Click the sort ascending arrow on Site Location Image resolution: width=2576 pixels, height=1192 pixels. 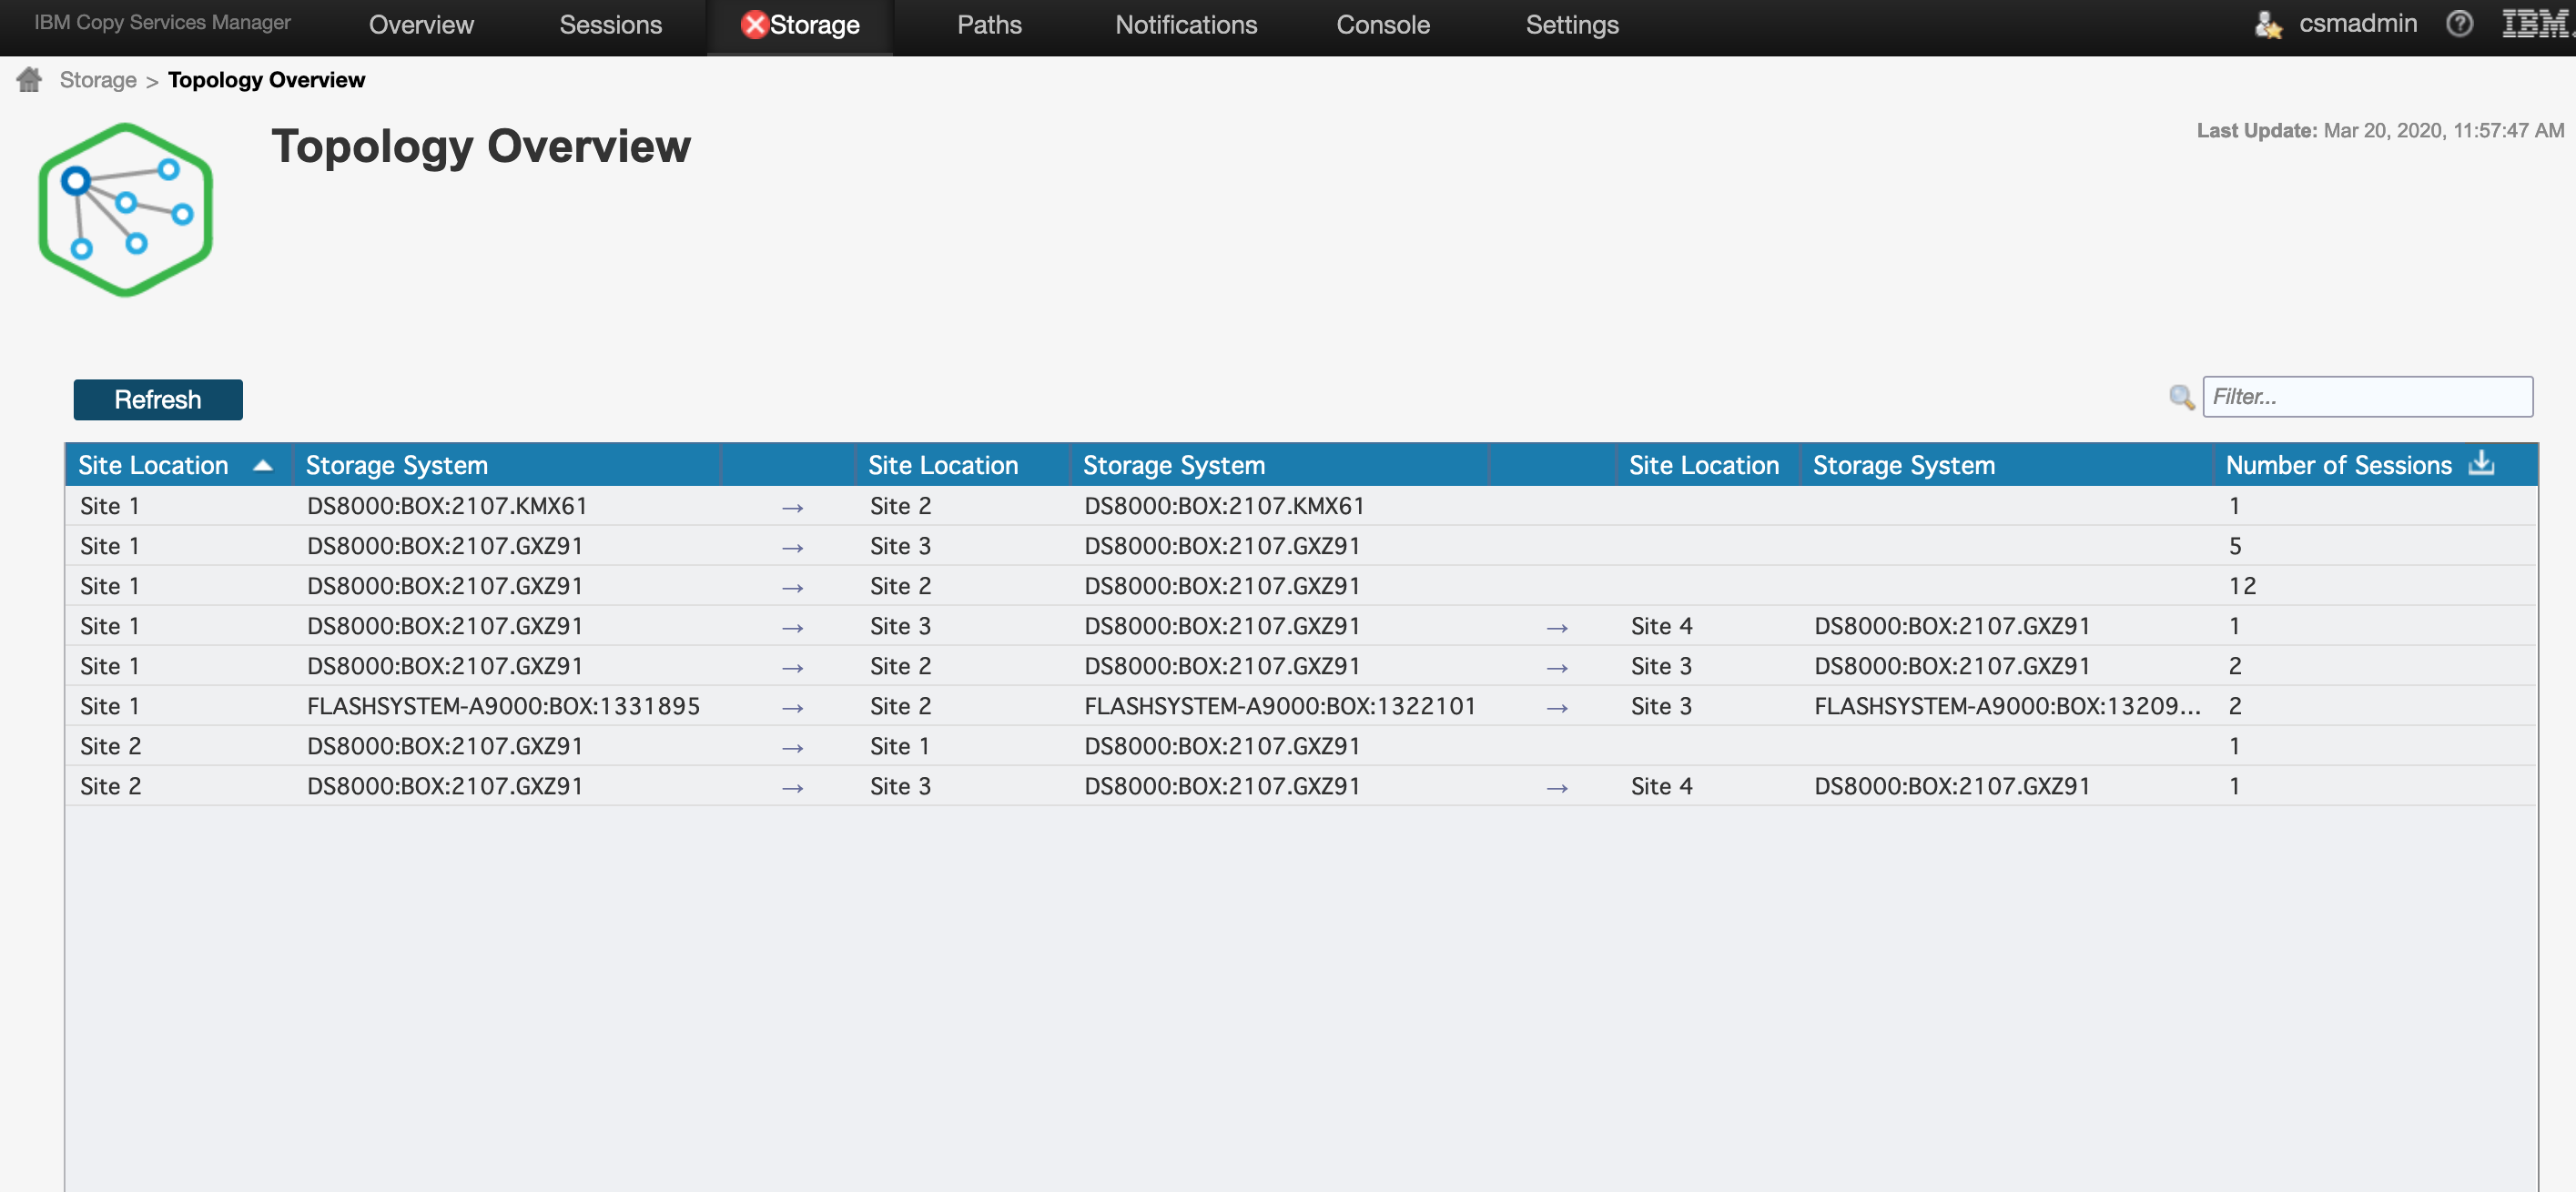(263, 465)
